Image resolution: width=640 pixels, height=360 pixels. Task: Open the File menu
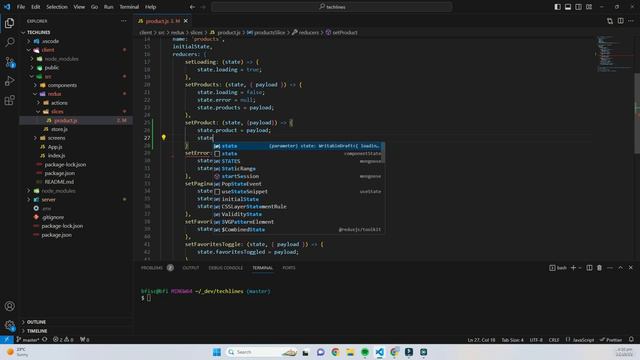pyautogui.click(x=21, y=7)
